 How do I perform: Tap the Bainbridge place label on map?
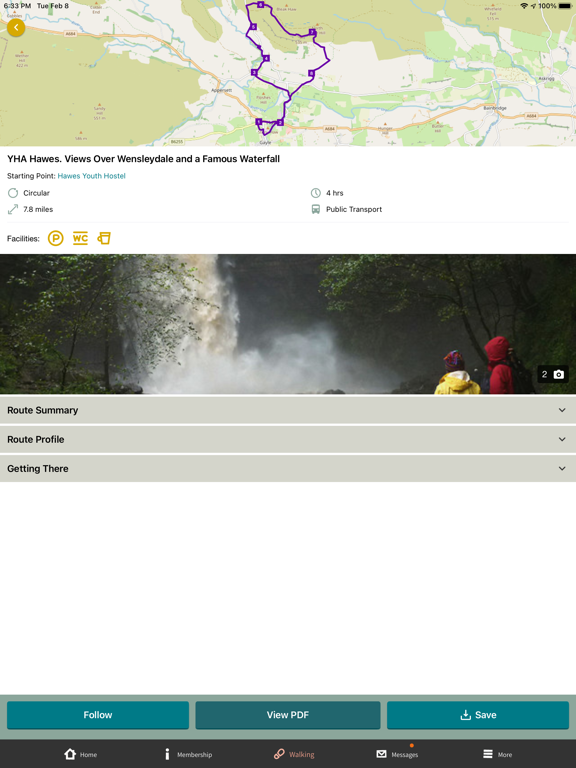coord(495,108)
